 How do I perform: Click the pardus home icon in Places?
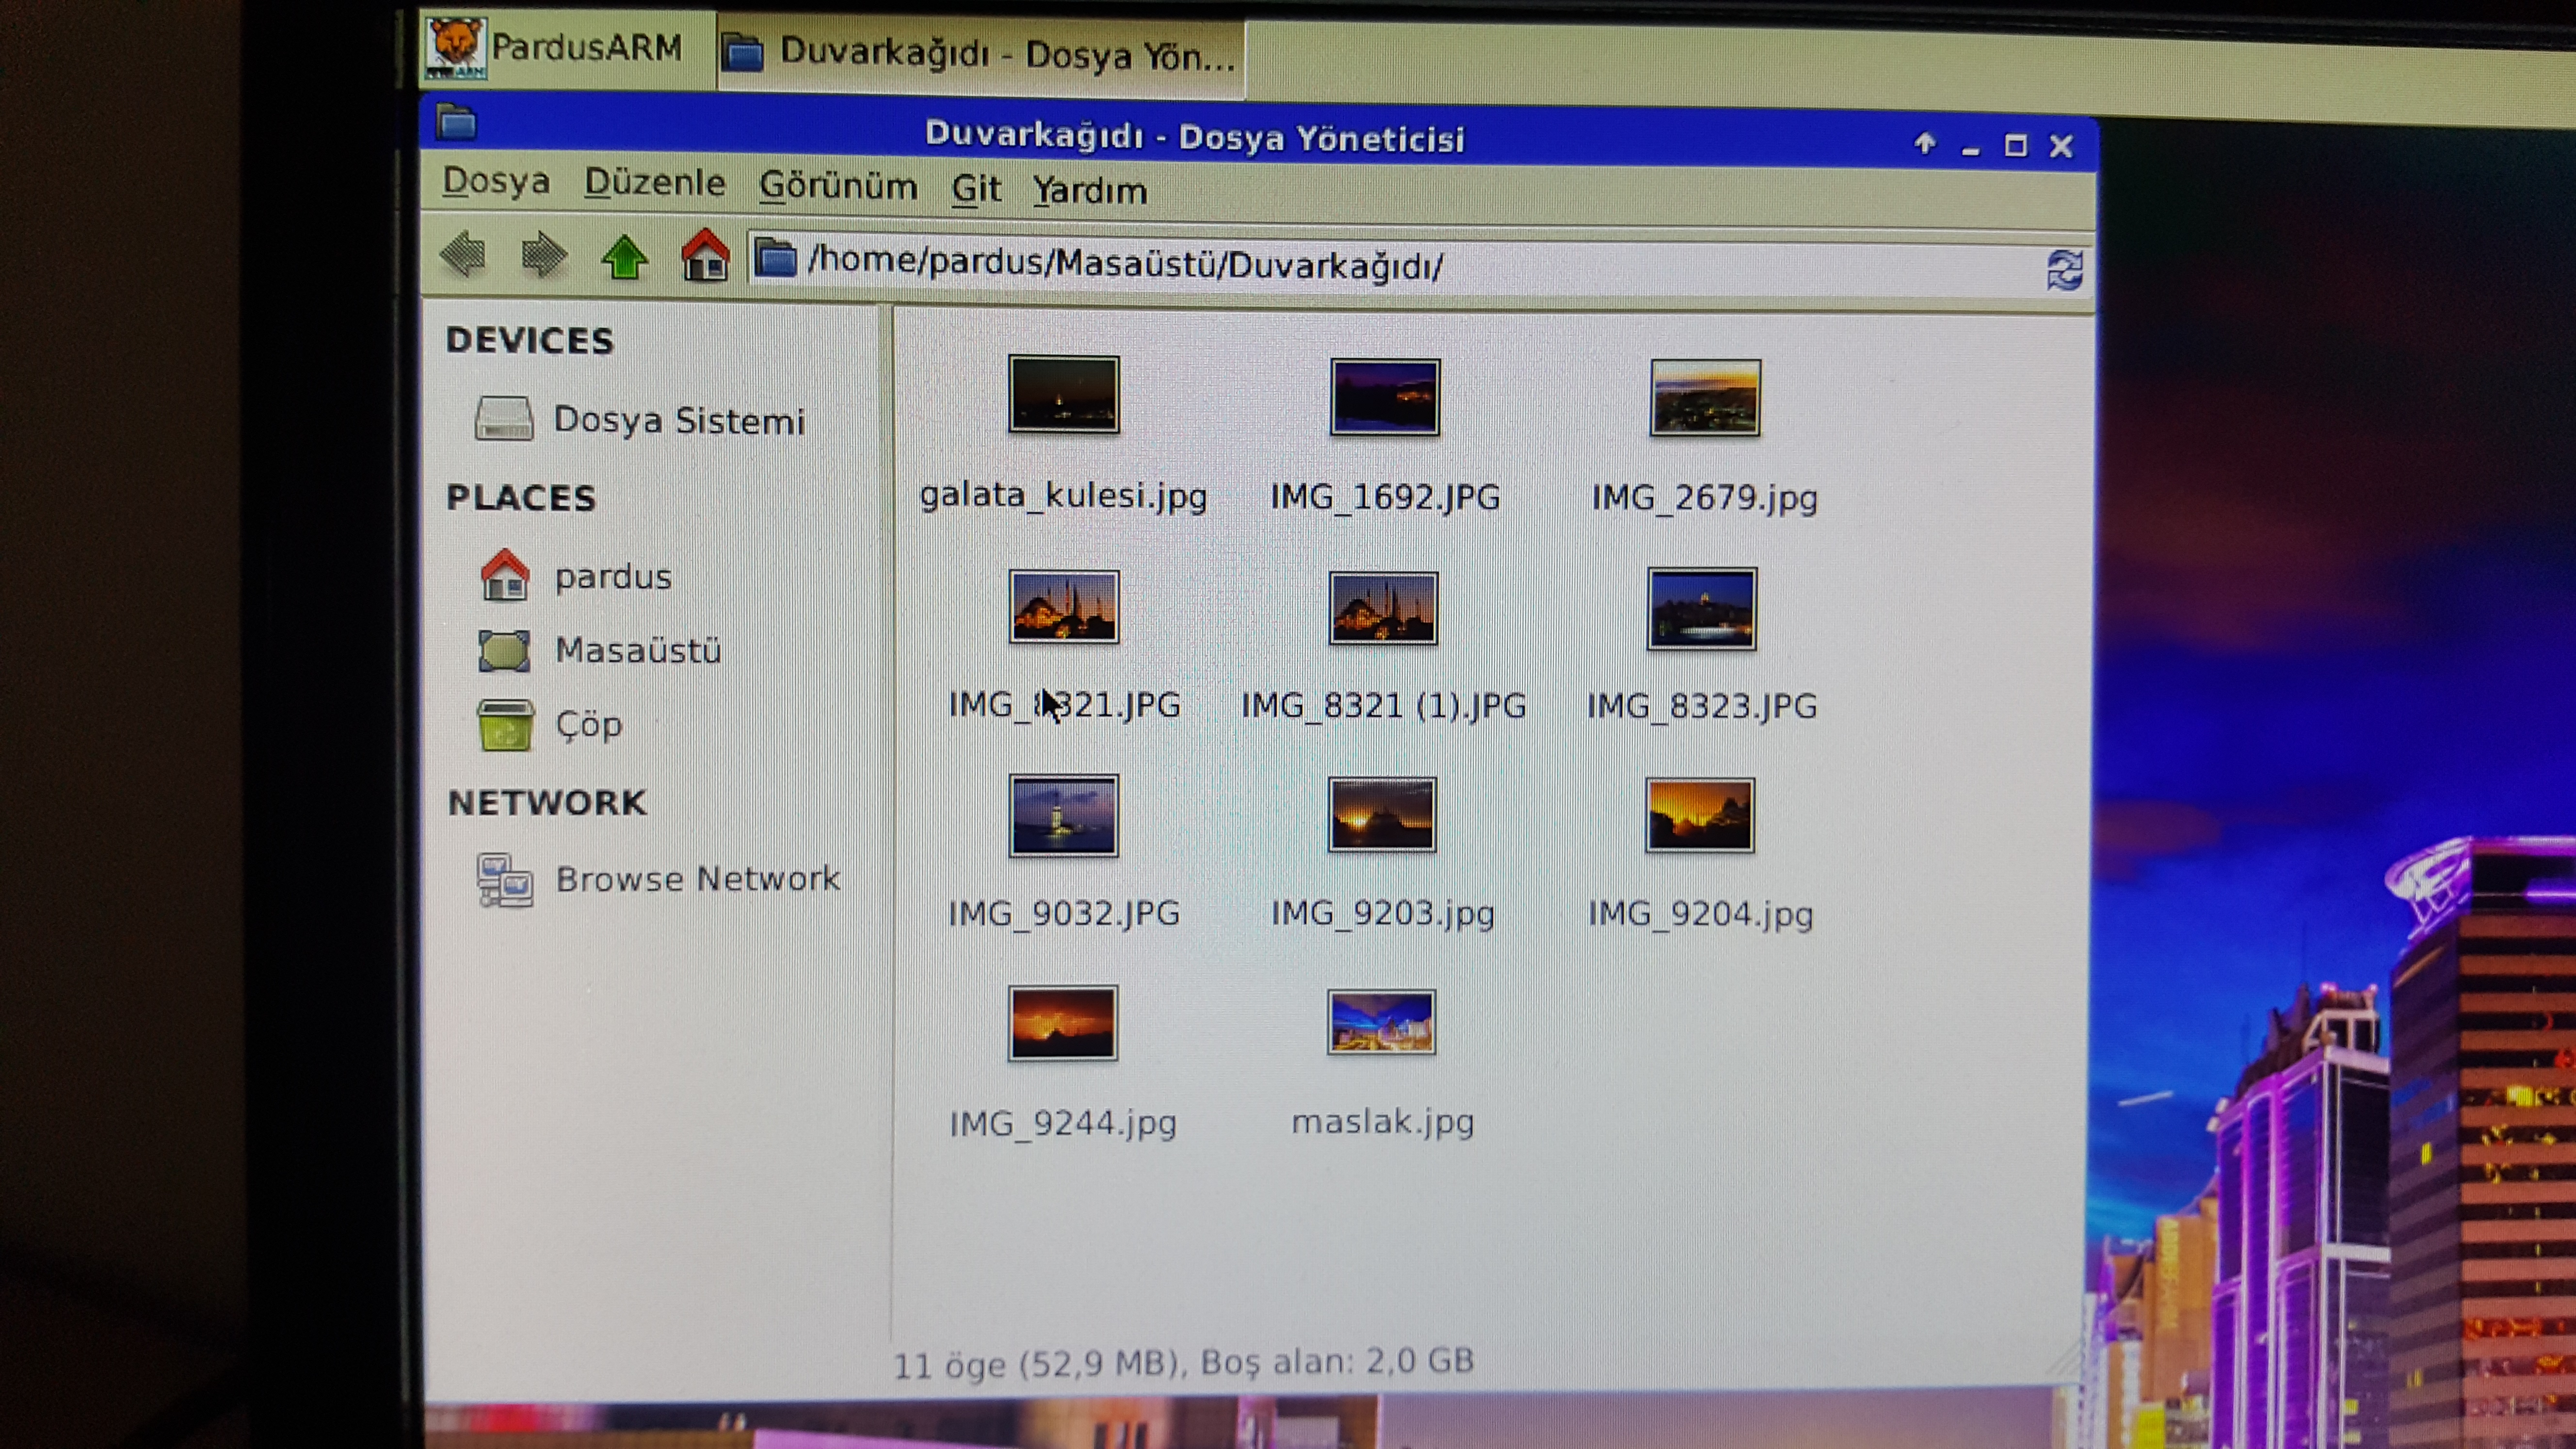click(505, 575)
